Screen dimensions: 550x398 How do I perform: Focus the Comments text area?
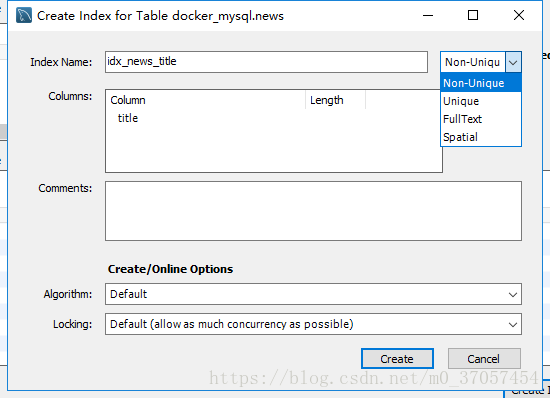point(313,211)
